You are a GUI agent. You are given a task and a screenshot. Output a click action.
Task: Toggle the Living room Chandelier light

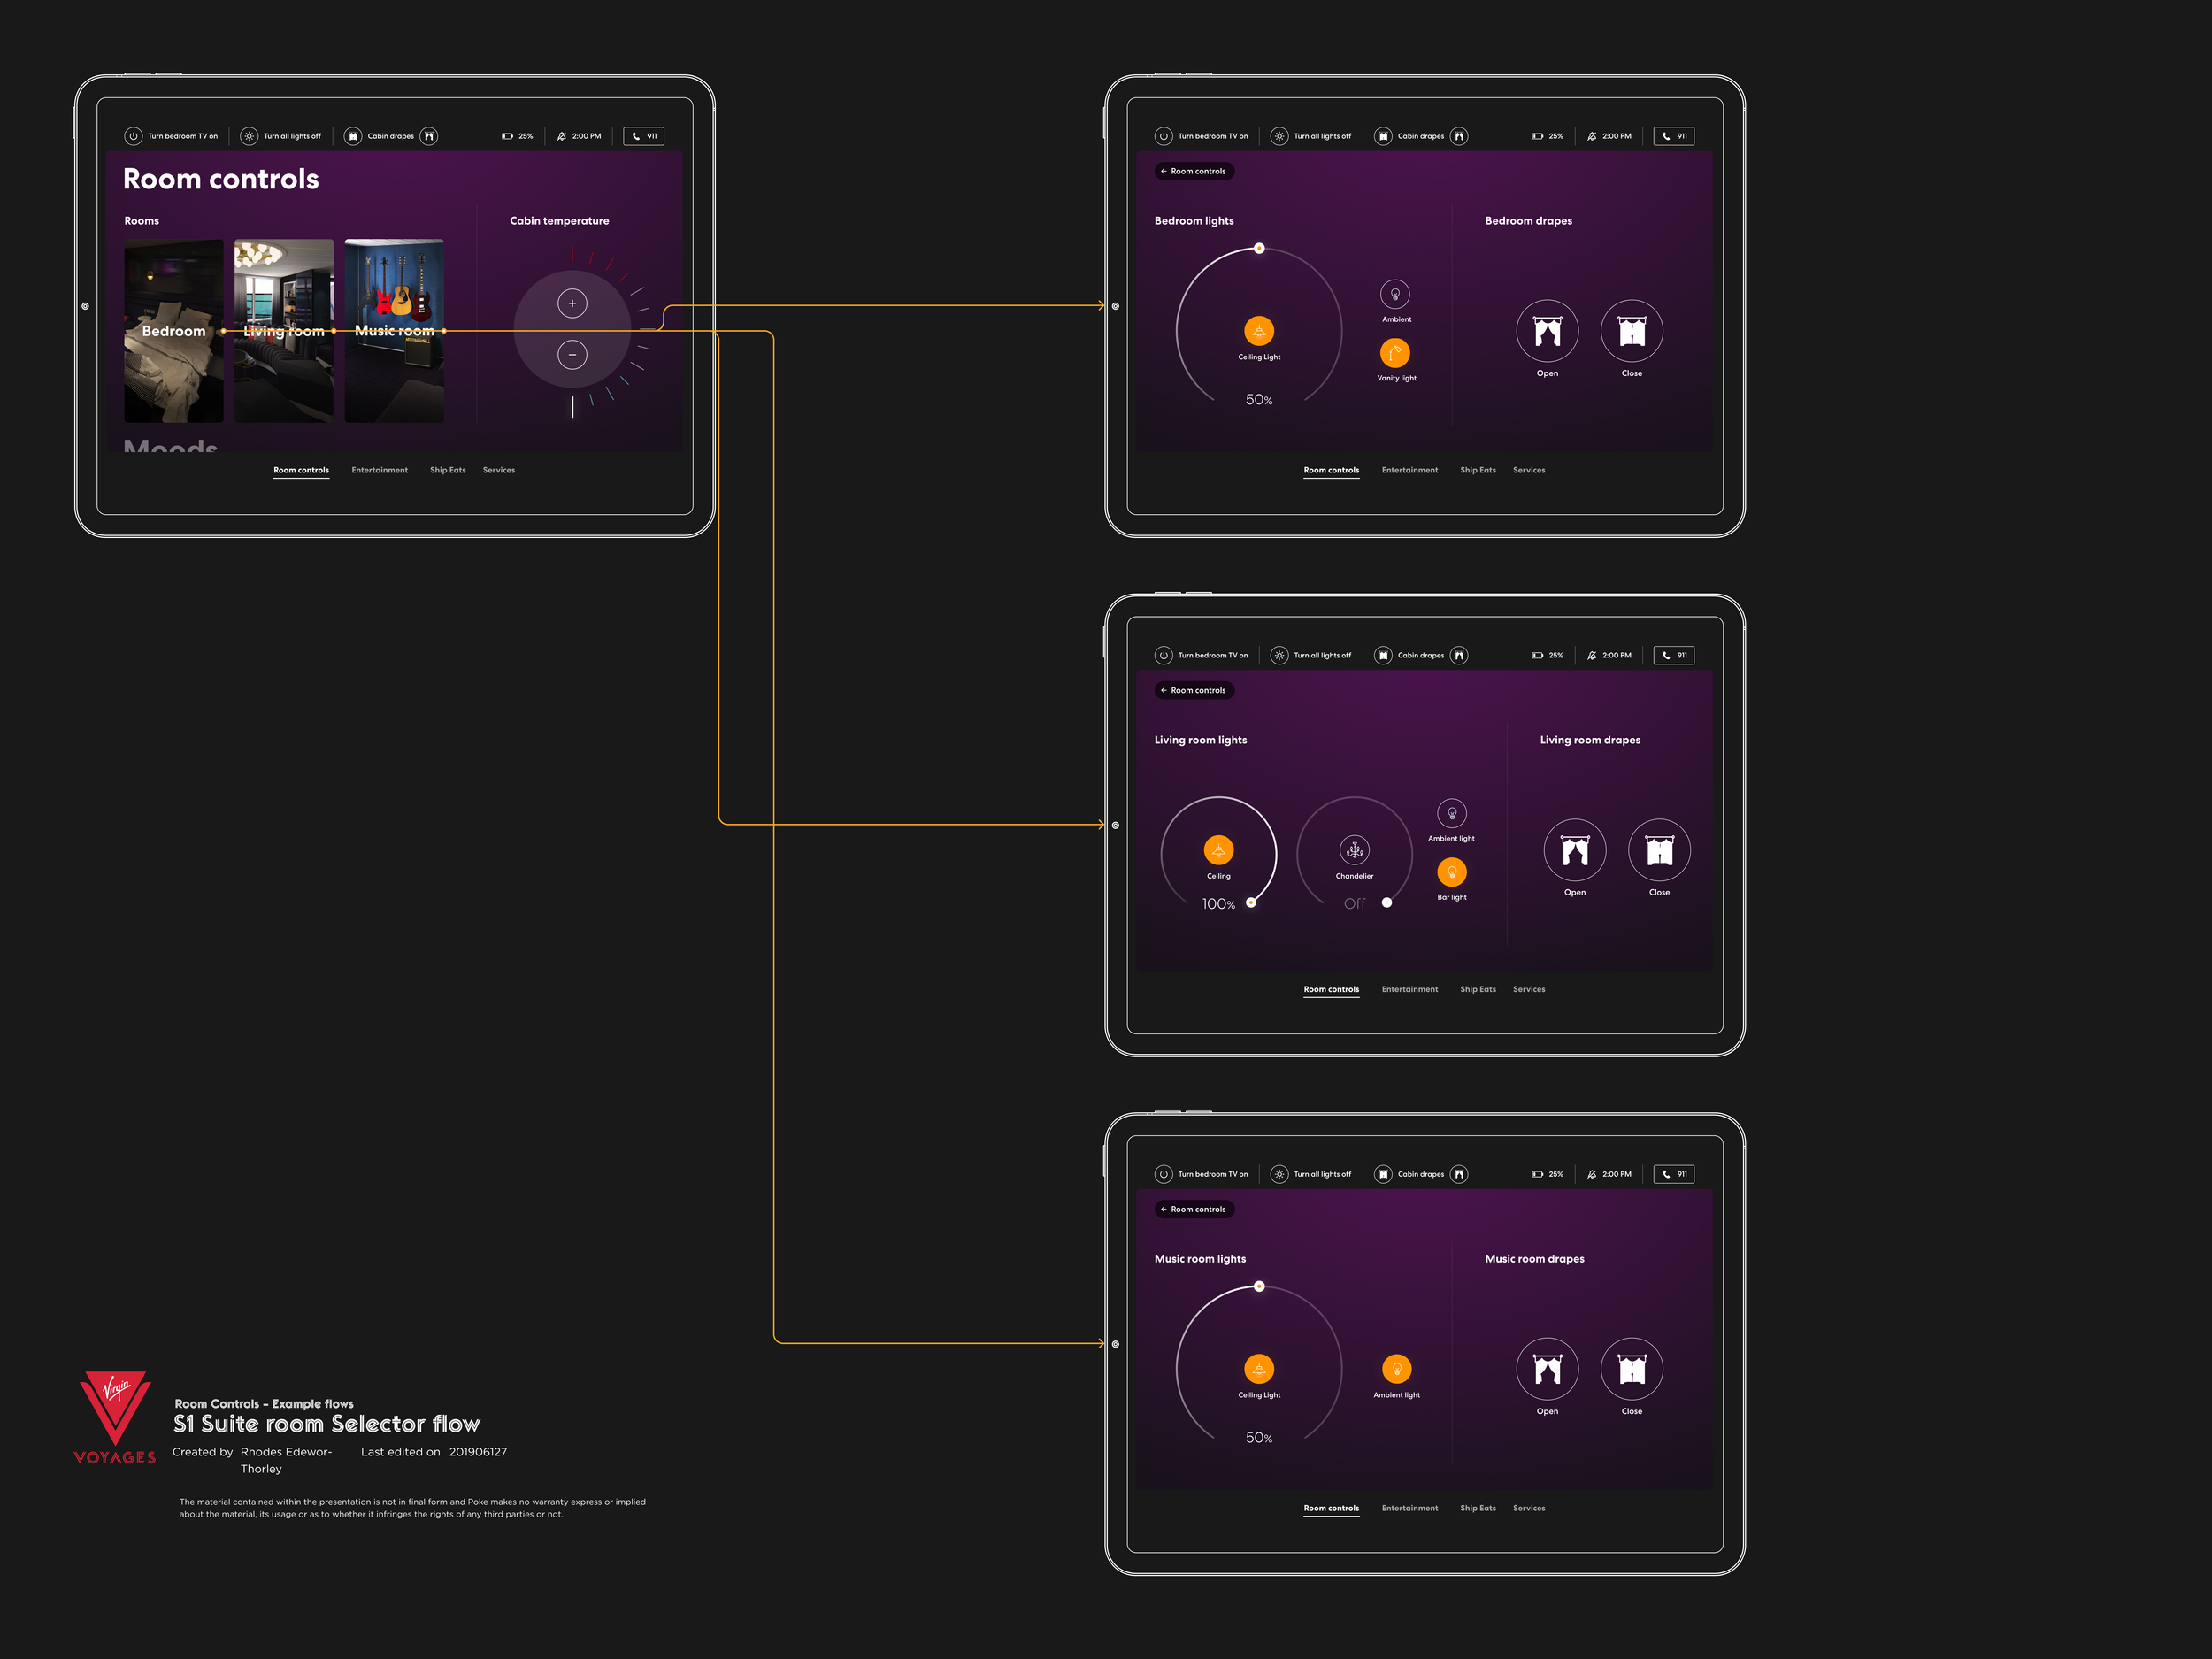coord(1354,850)
